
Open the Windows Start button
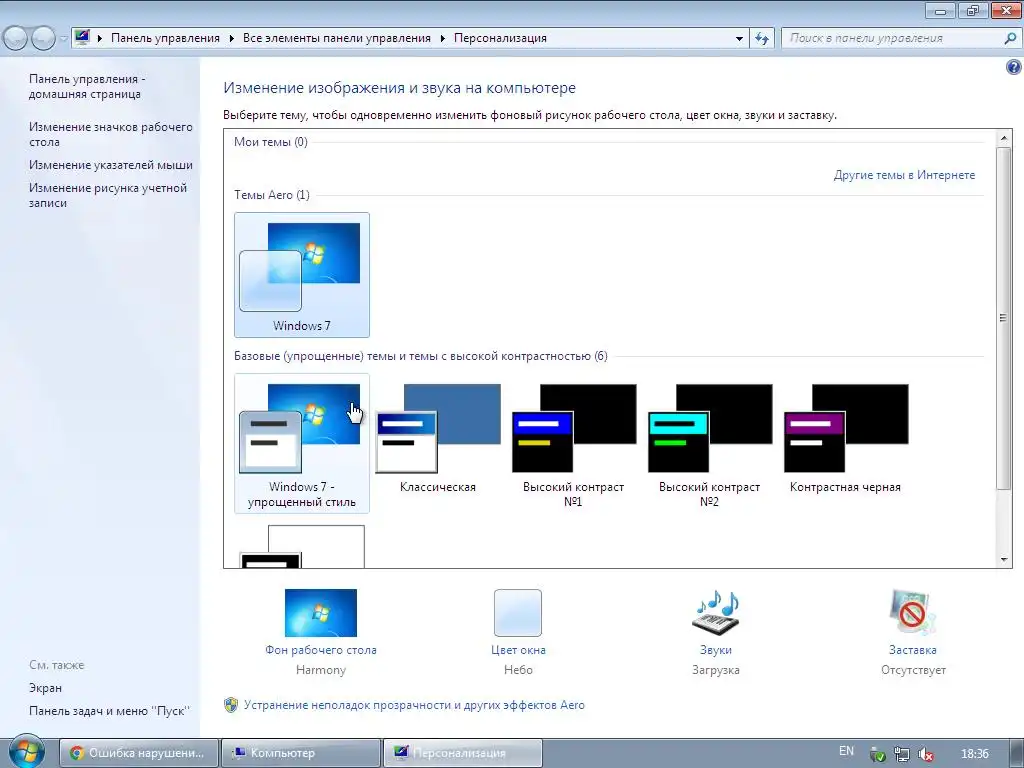coord(25,751)
